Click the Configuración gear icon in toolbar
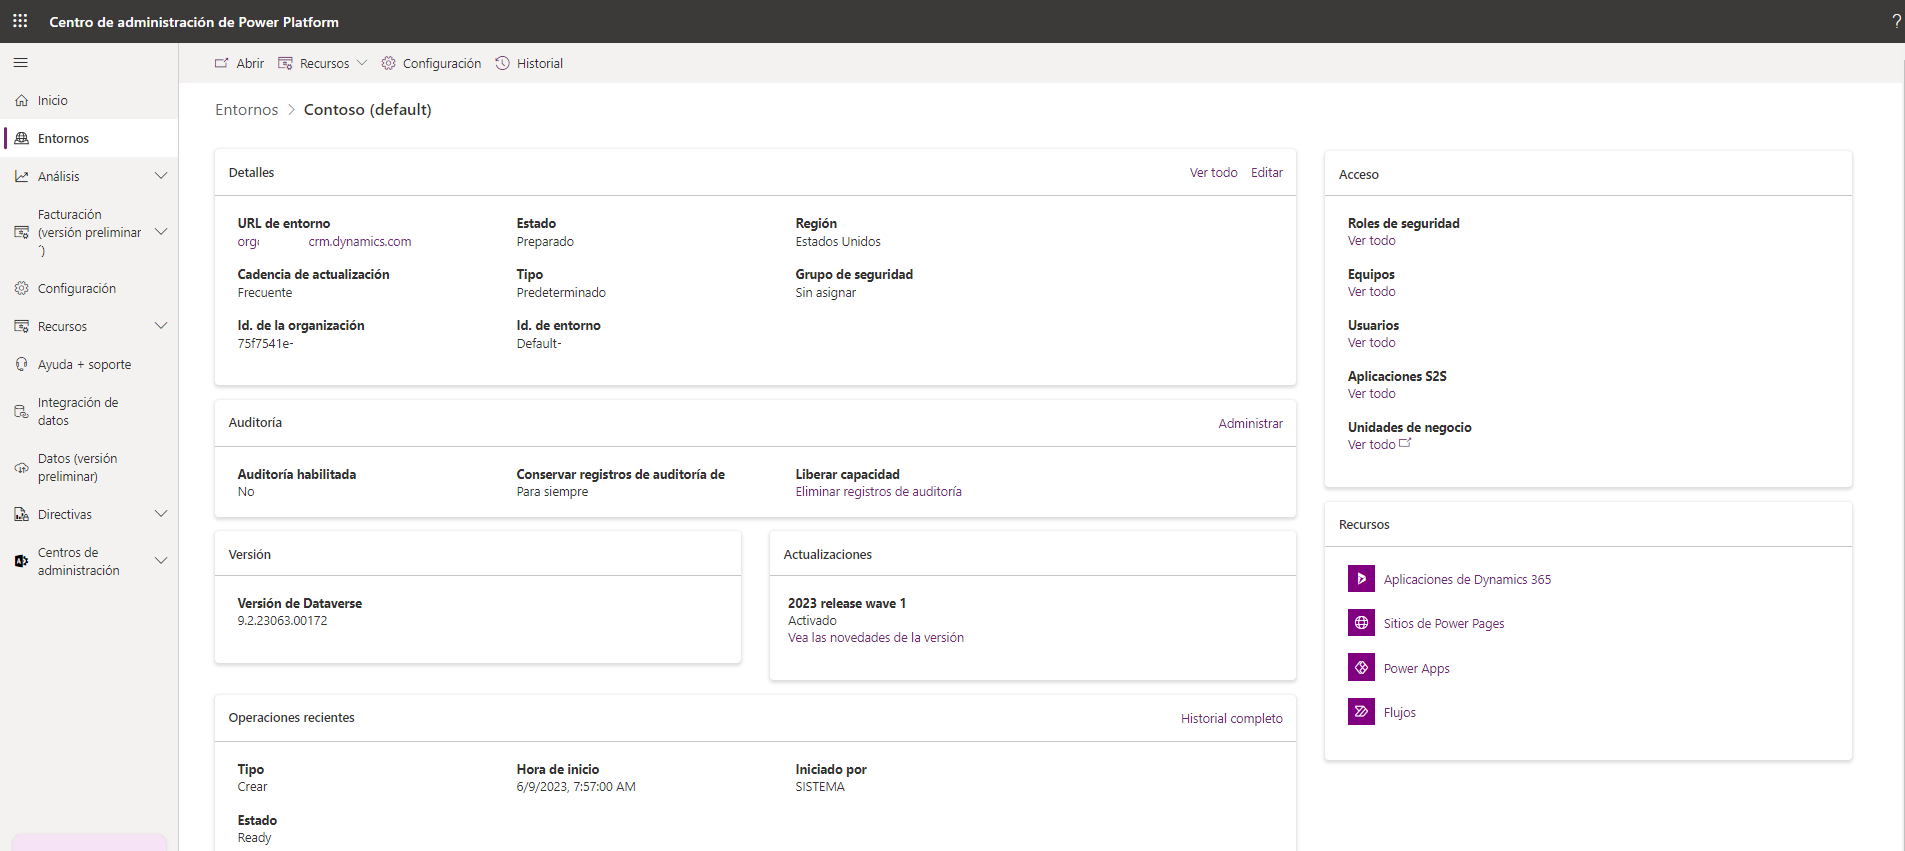1905x851 pixels. tap(389, 63)
